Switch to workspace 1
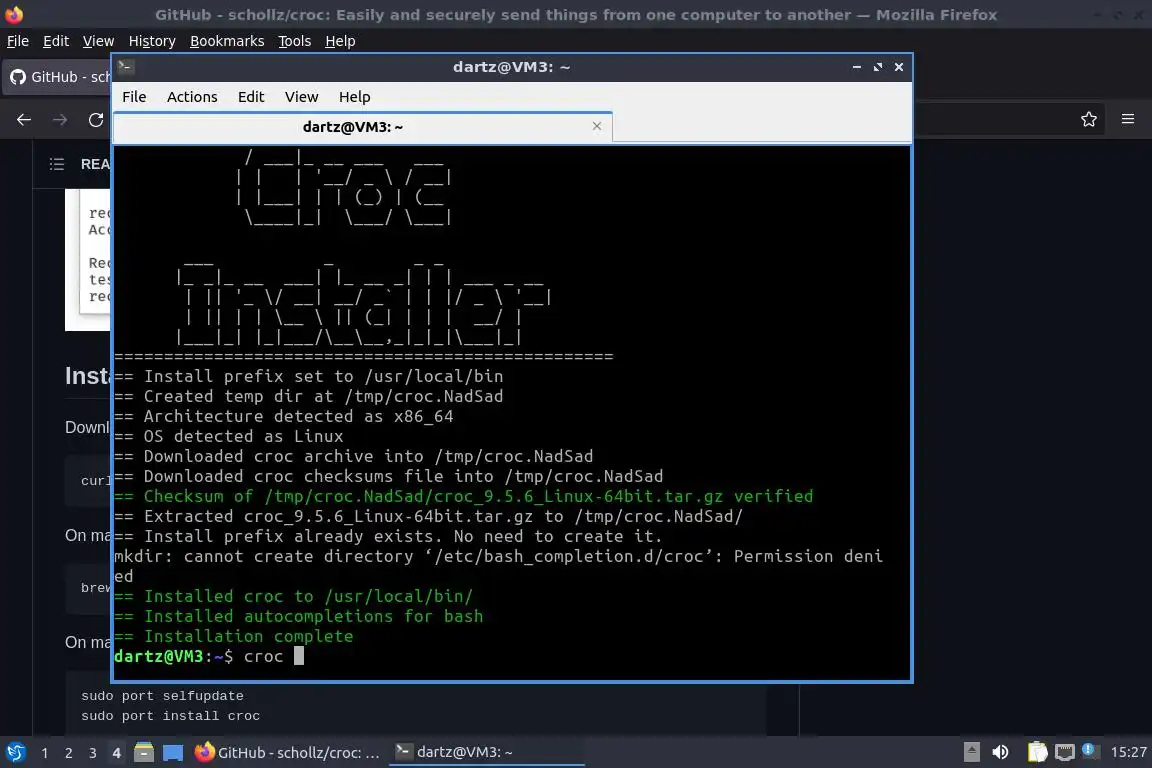1152x768 pixels. click(x=45, y=753)
